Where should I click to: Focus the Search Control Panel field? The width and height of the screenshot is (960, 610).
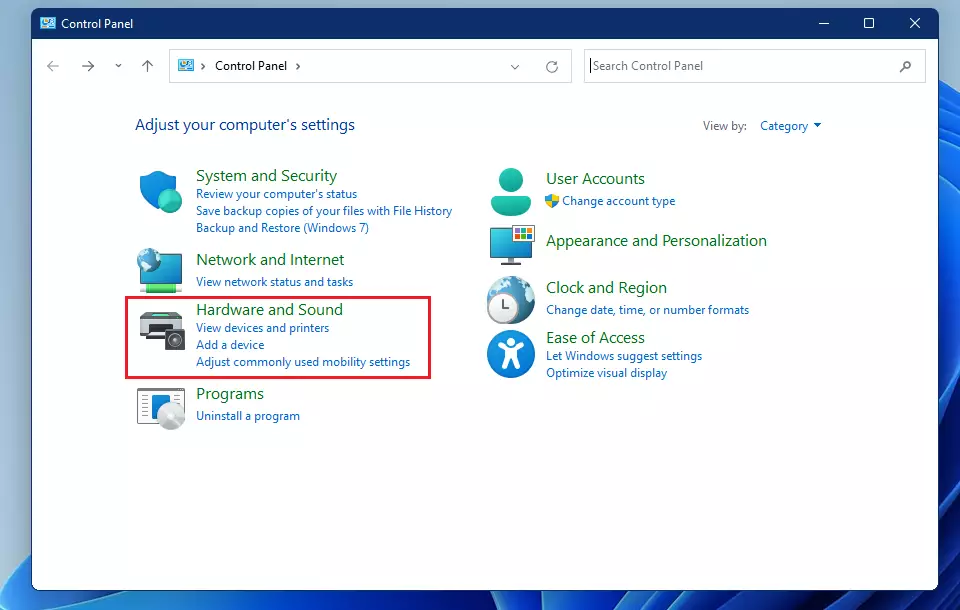coord(754,66)
